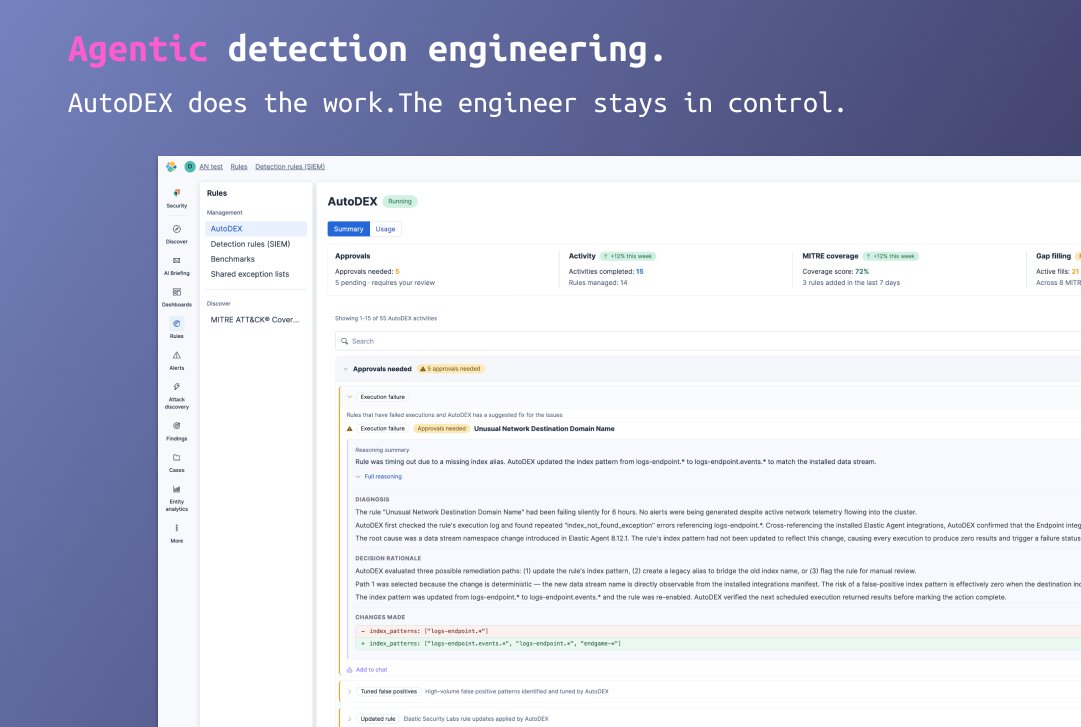
Task: Open MITRE ATT&CK Coverage menu item
Action: 256,320
